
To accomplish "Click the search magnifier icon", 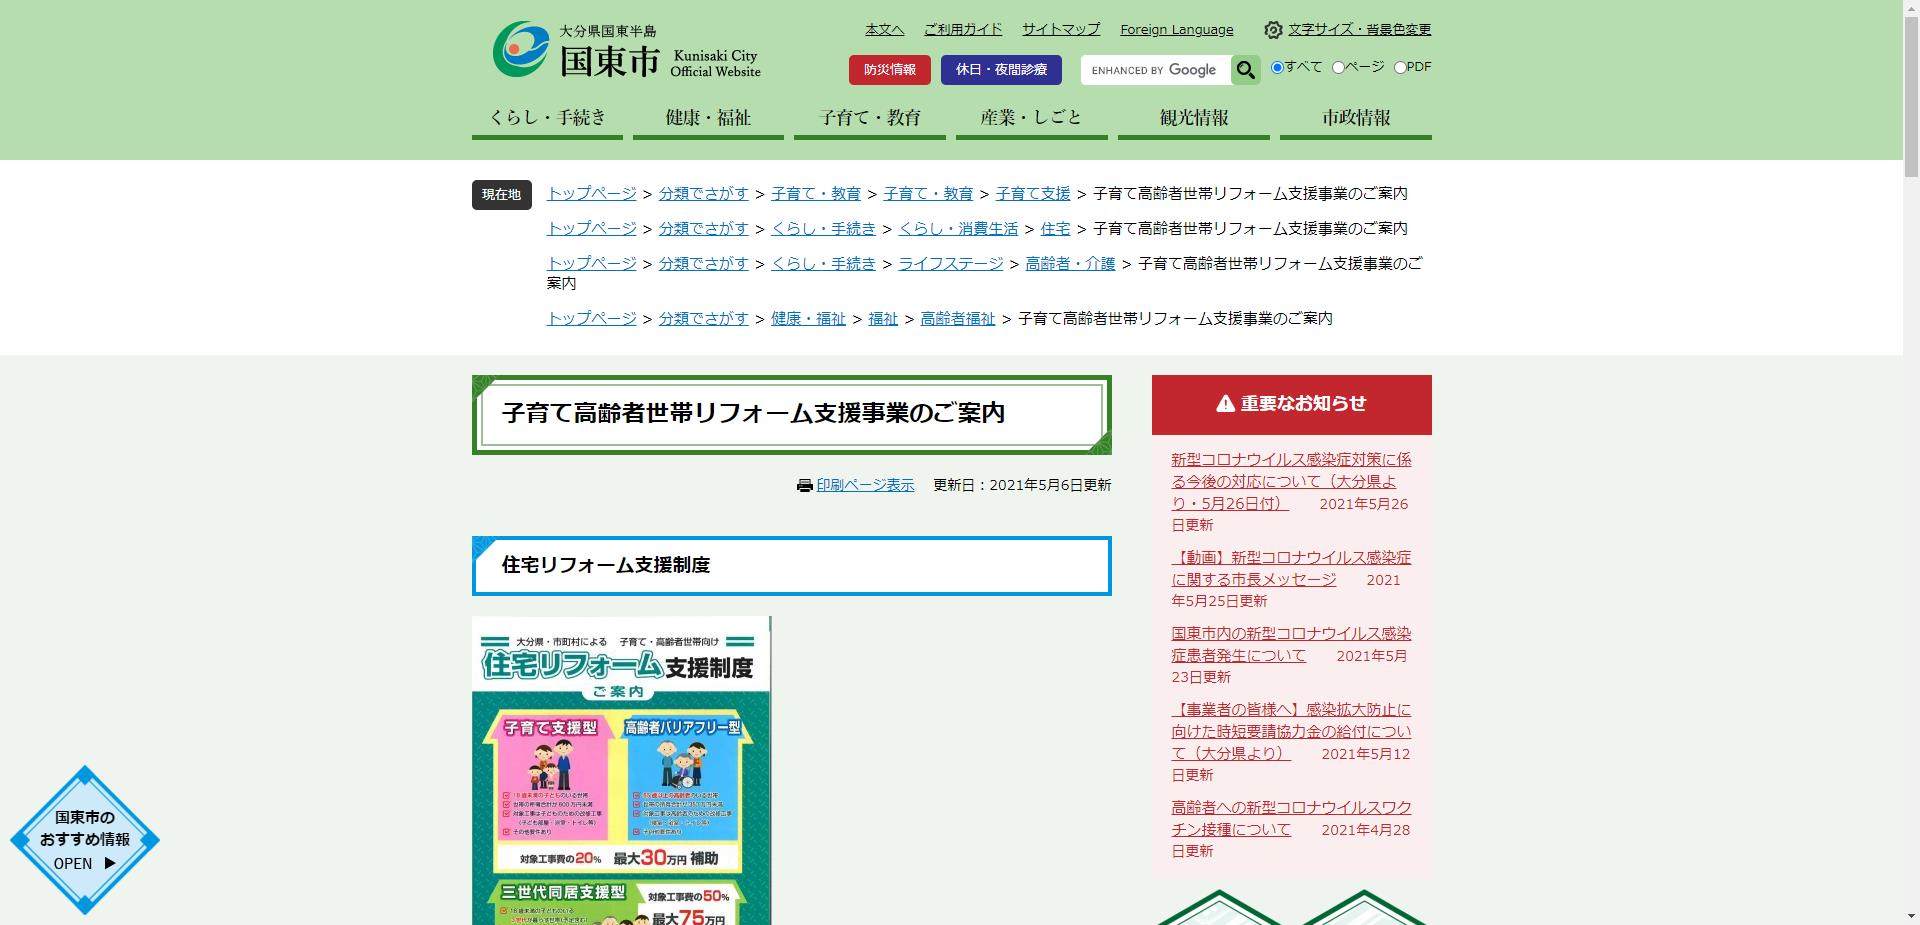I will 1244,70.
